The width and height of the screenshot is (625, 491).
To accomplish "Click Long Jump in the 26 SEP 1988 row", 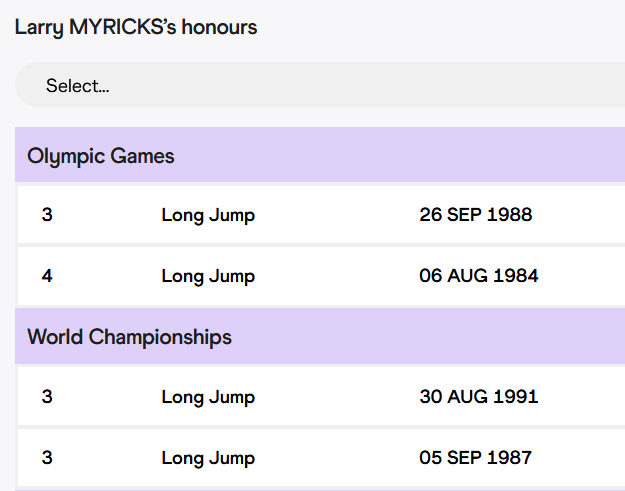I will tap(208, 216).
